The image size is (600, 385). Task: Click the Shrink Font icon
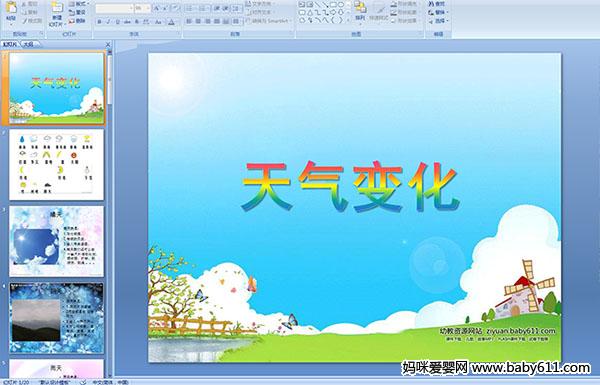coord(165,8)
